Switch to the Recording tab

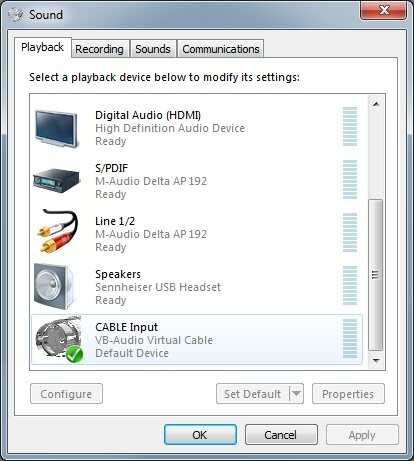click(x=99, y=49)
